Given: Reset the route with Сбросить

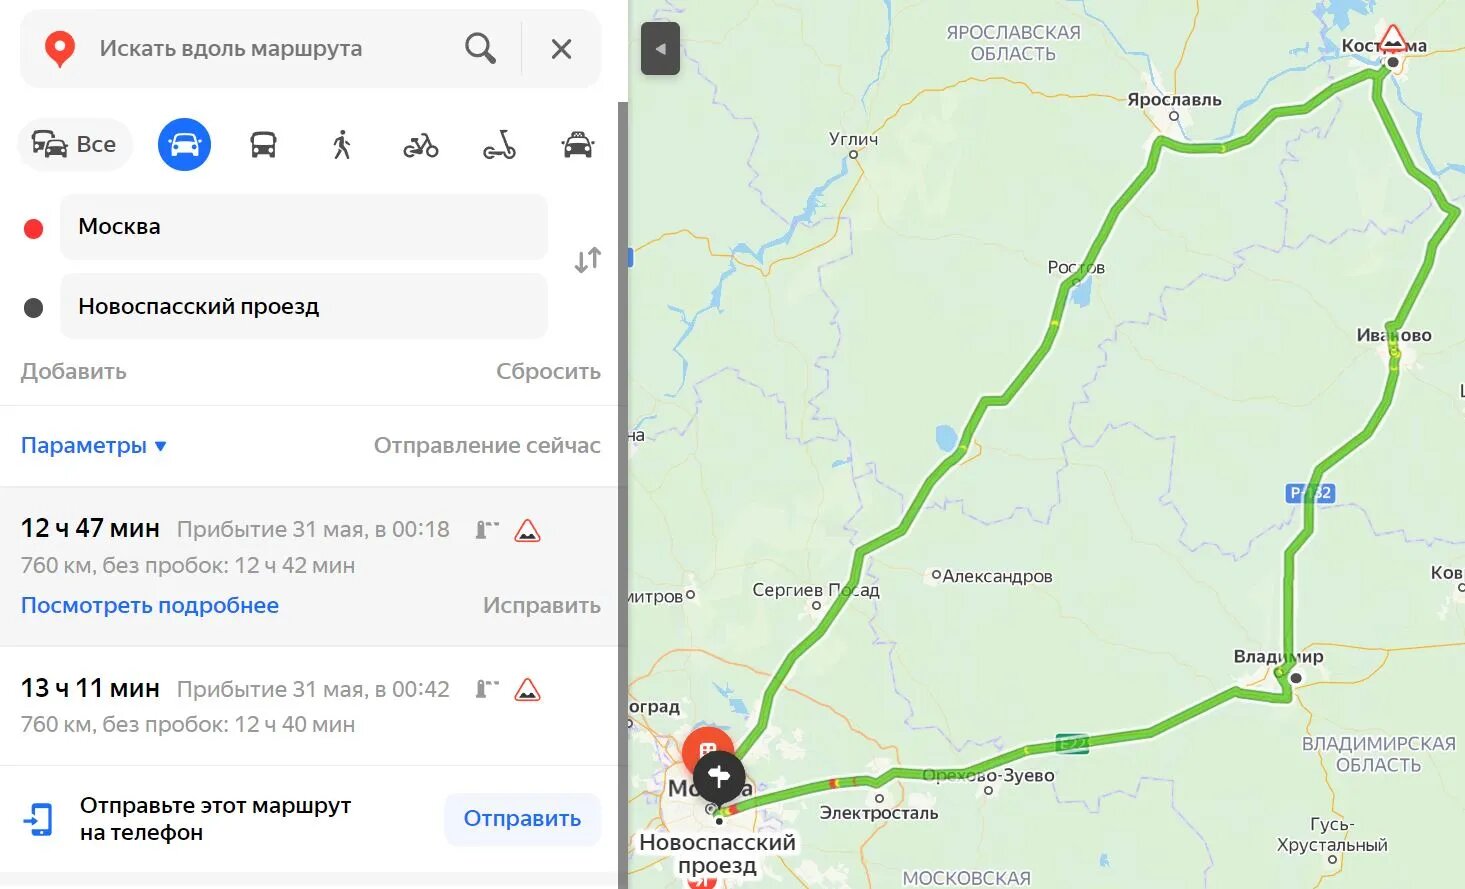Looking at the screenshot, I should [548, 371].
